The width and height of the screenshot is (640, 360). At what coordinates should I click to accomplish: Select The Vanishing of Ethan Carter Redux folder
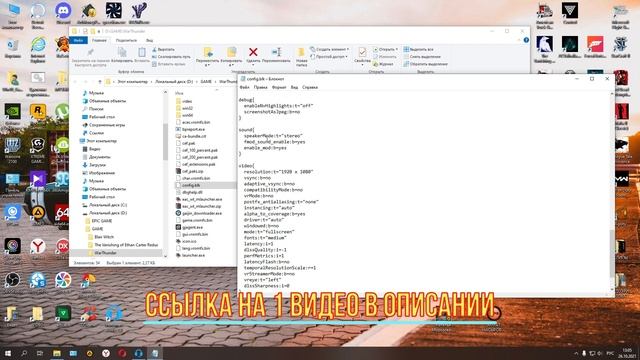[x=123, y=245]
